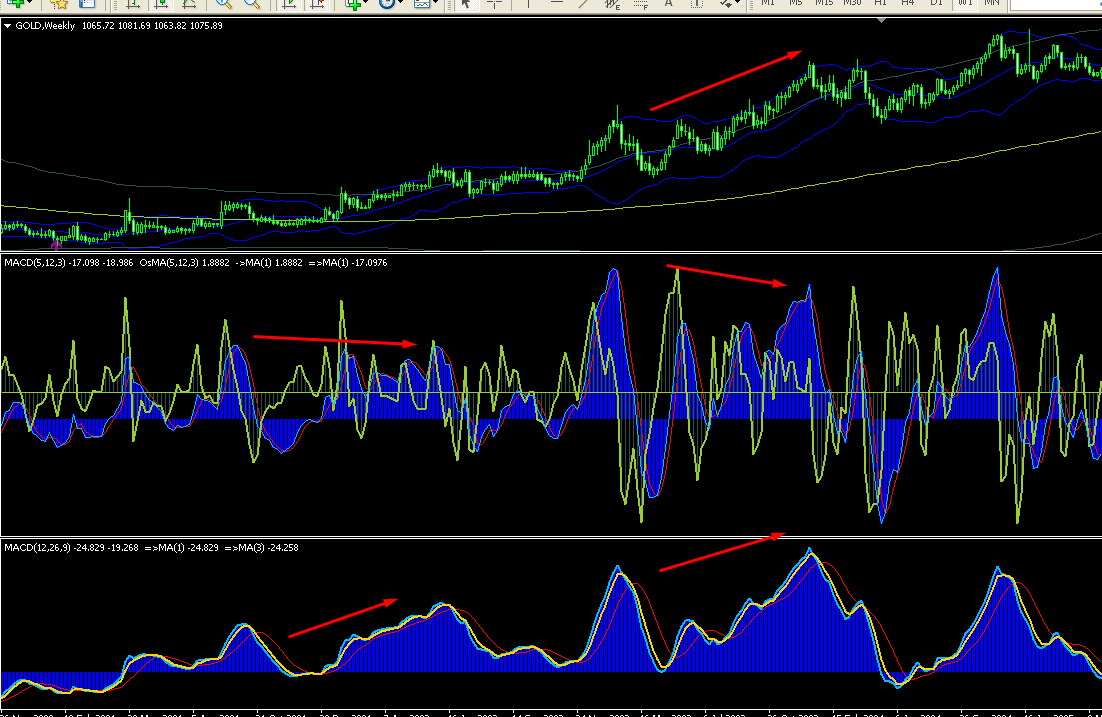The height and width of the screenshot is (717, 1102).
Task: Toggle the Auto Scroll chart option
Action: pos(289,4)
